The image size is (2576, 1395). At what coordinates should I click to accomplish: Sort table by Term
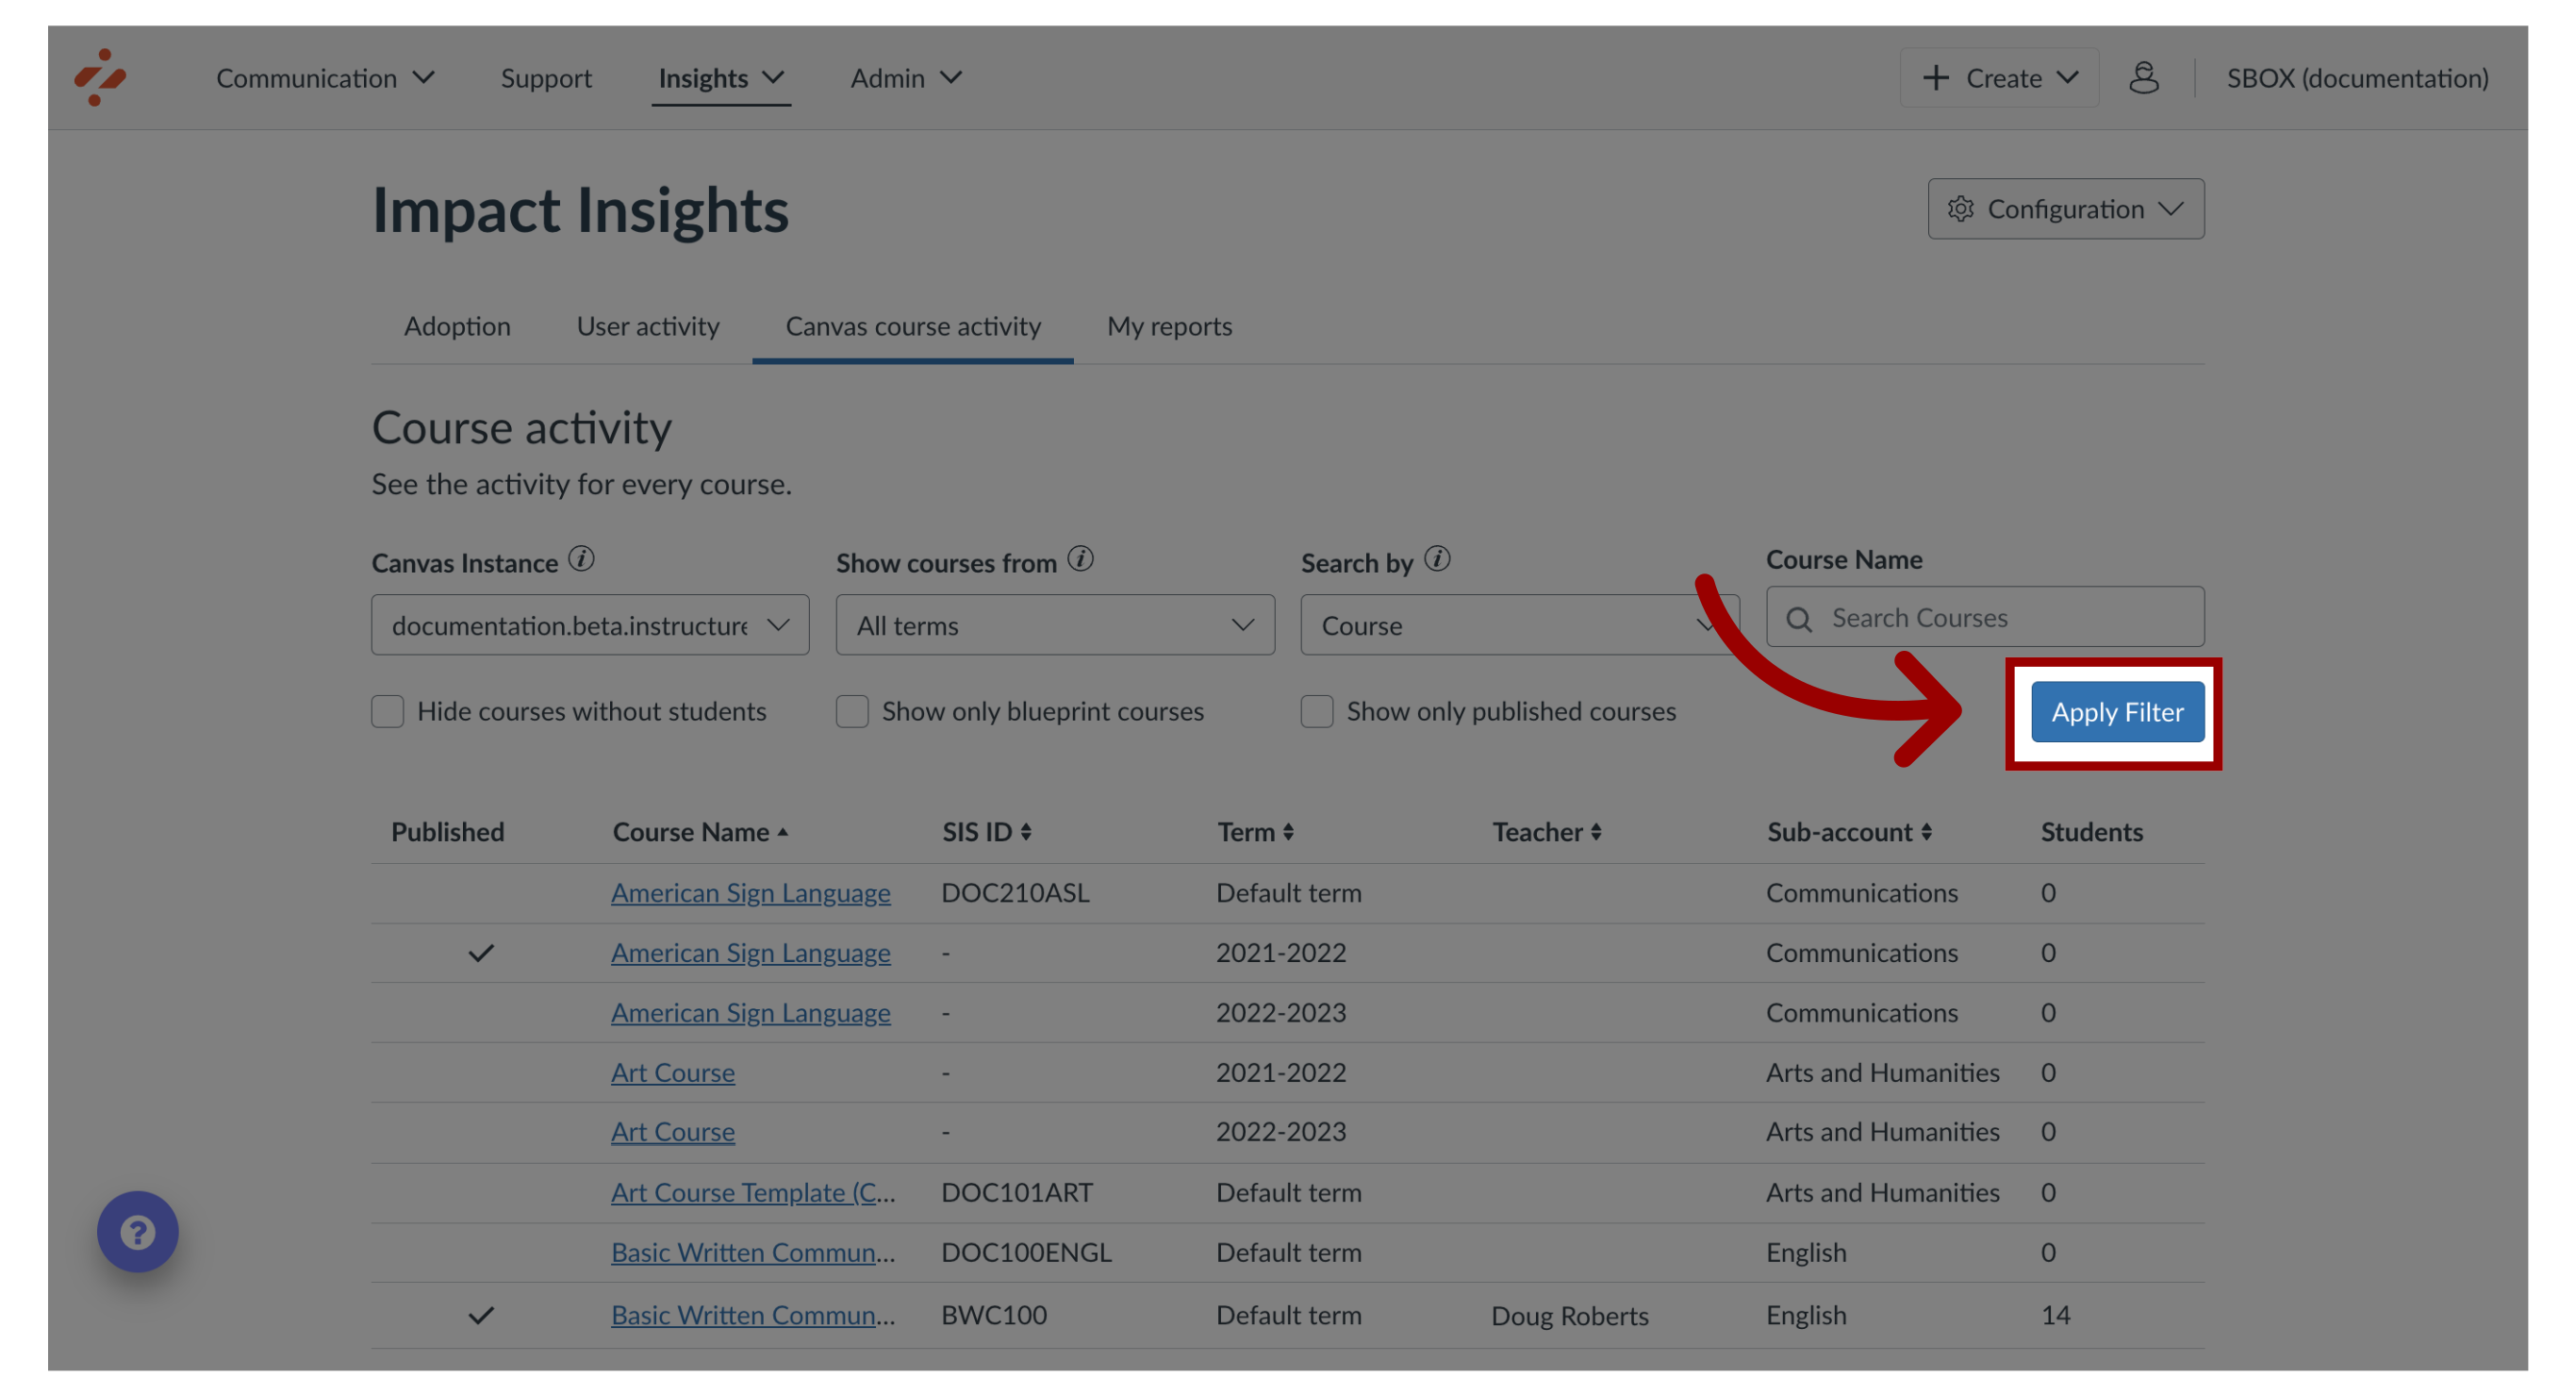click(1288, 832)
